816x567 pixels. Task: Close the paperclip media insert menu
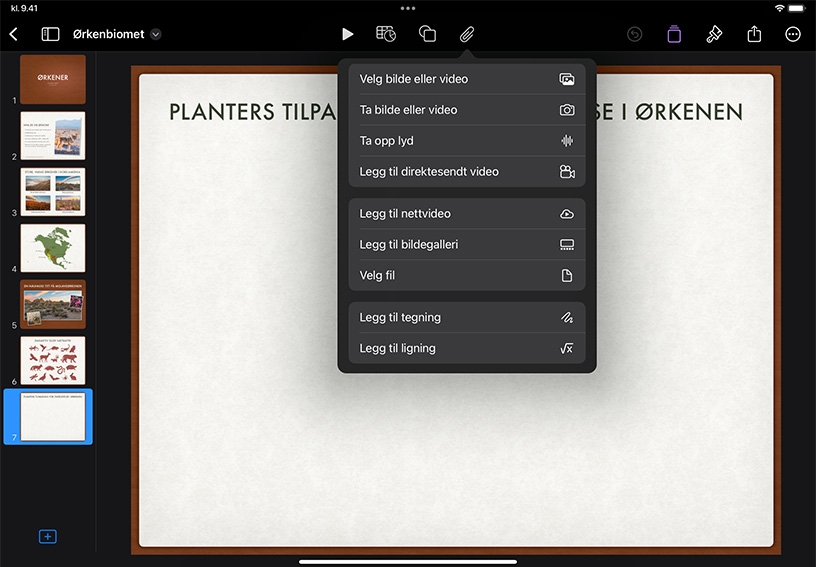(x=467, y=34)
